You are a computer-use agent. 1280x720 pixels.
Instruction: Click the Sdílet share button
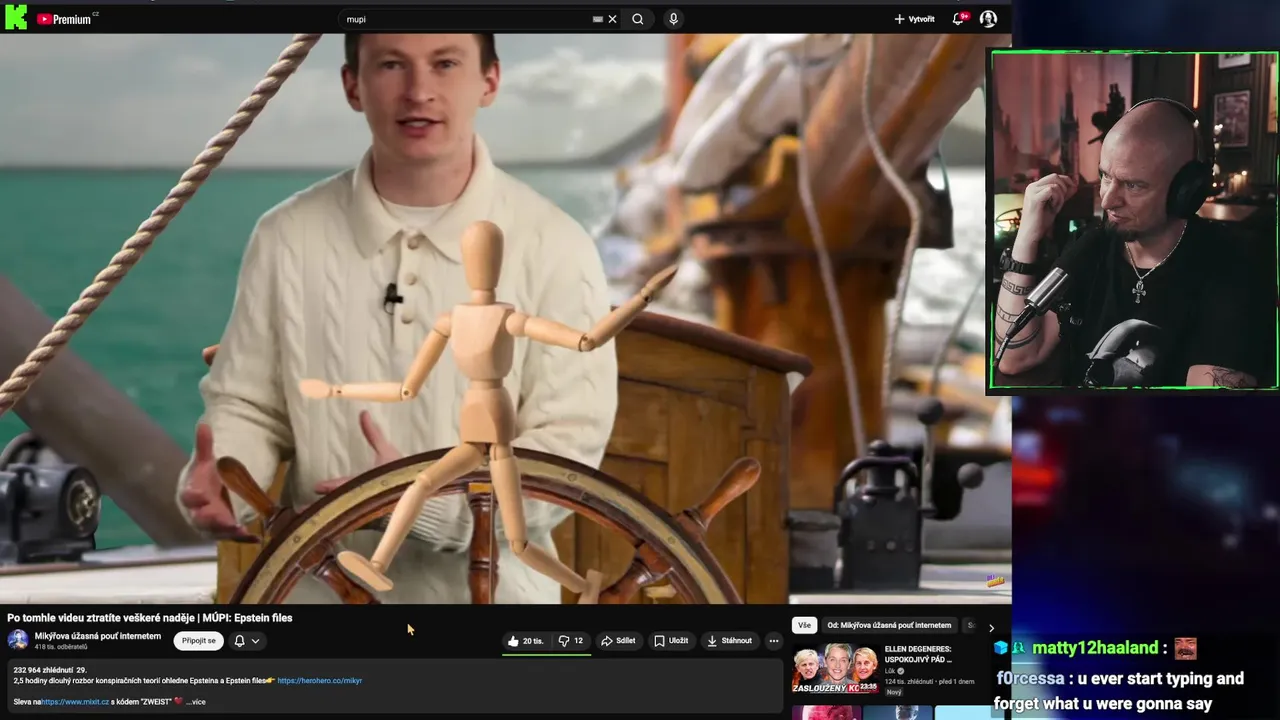pos(618,641)
